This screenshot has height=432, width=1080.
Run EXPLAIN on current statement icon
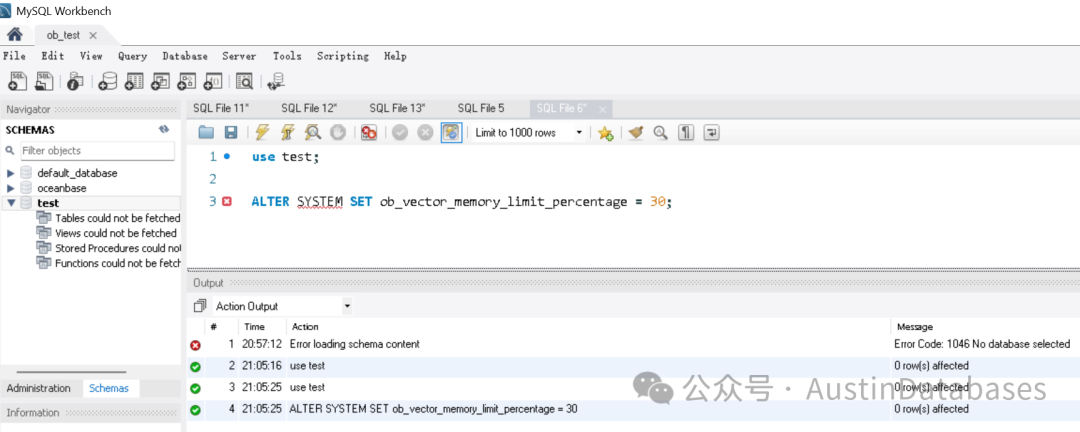(313, 133)
